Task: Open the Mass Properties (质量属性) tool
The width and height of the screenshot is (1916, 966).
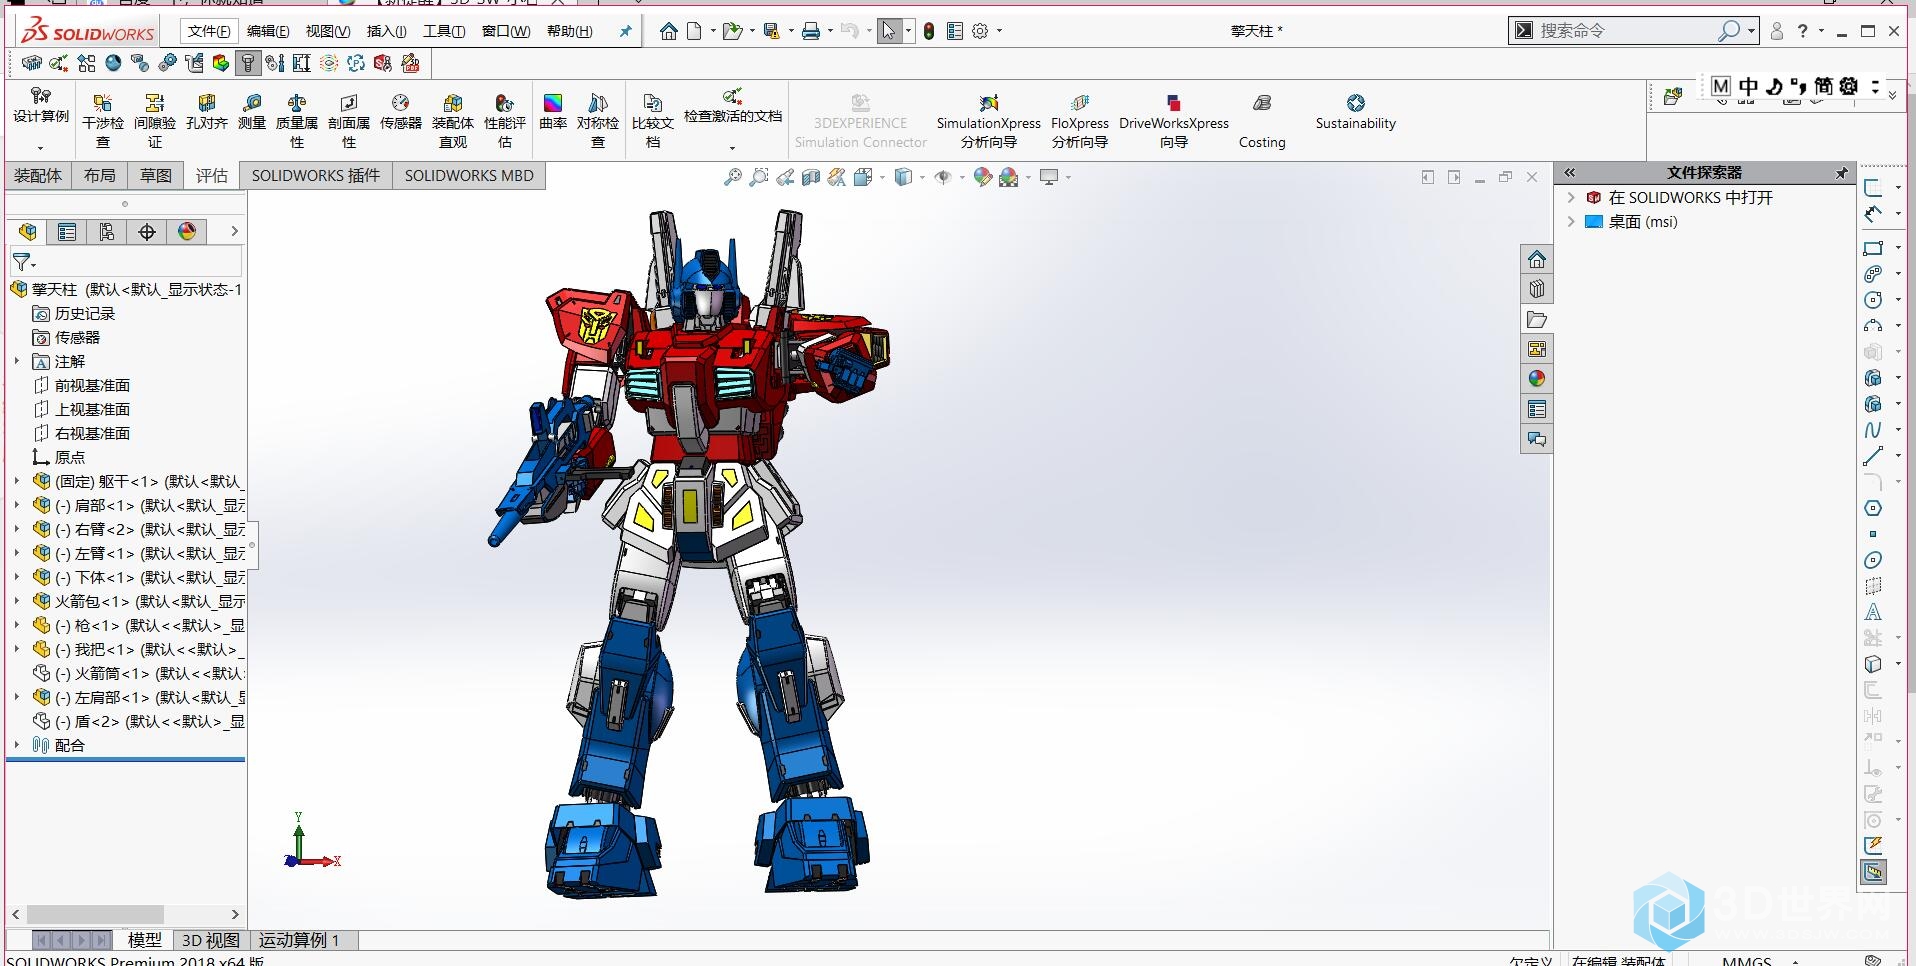Action: pyautogui.click(x=297, y=119)
